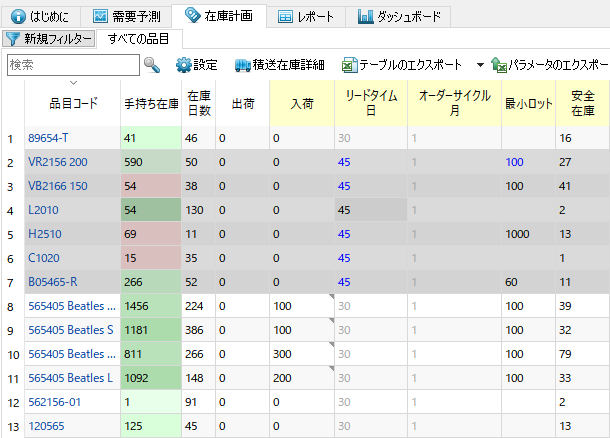
Task: Select green 手持ち在庫 cell showing 1456
Action: click(x=151, y=305)
